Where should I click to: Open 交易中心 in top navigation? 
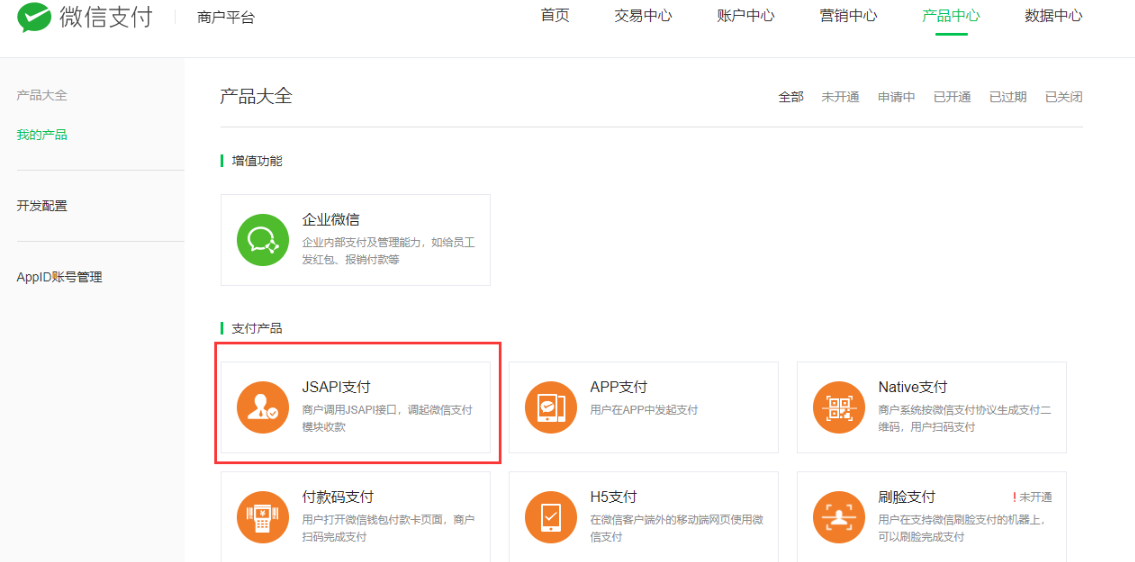[x=643, y=16]
